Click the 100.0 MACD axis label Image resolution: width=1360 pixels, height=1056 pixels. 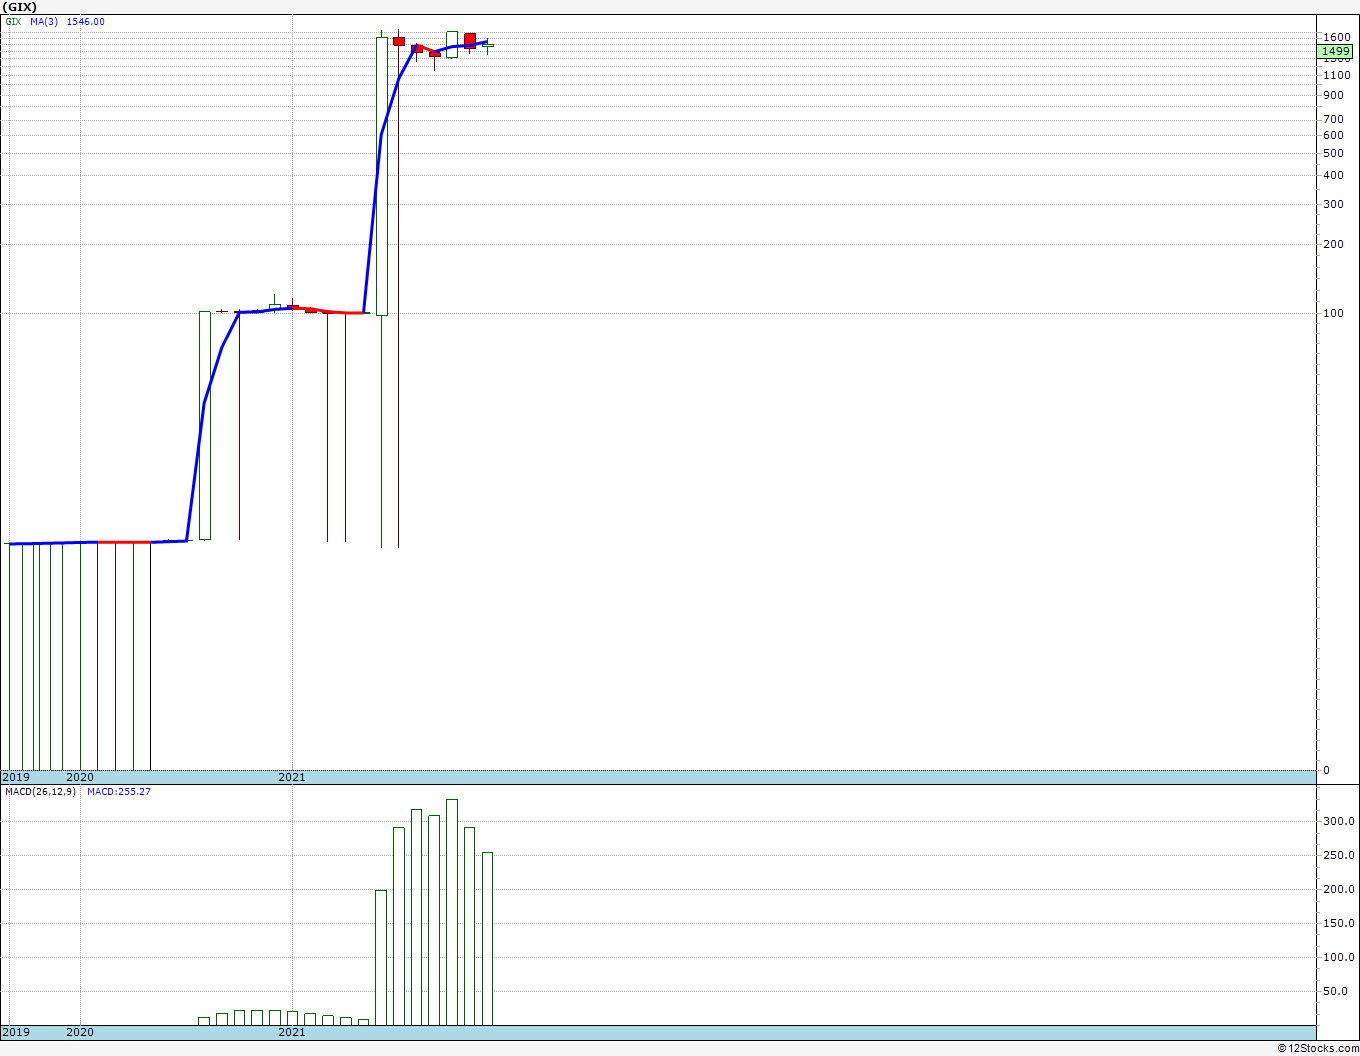(1339, 957)
